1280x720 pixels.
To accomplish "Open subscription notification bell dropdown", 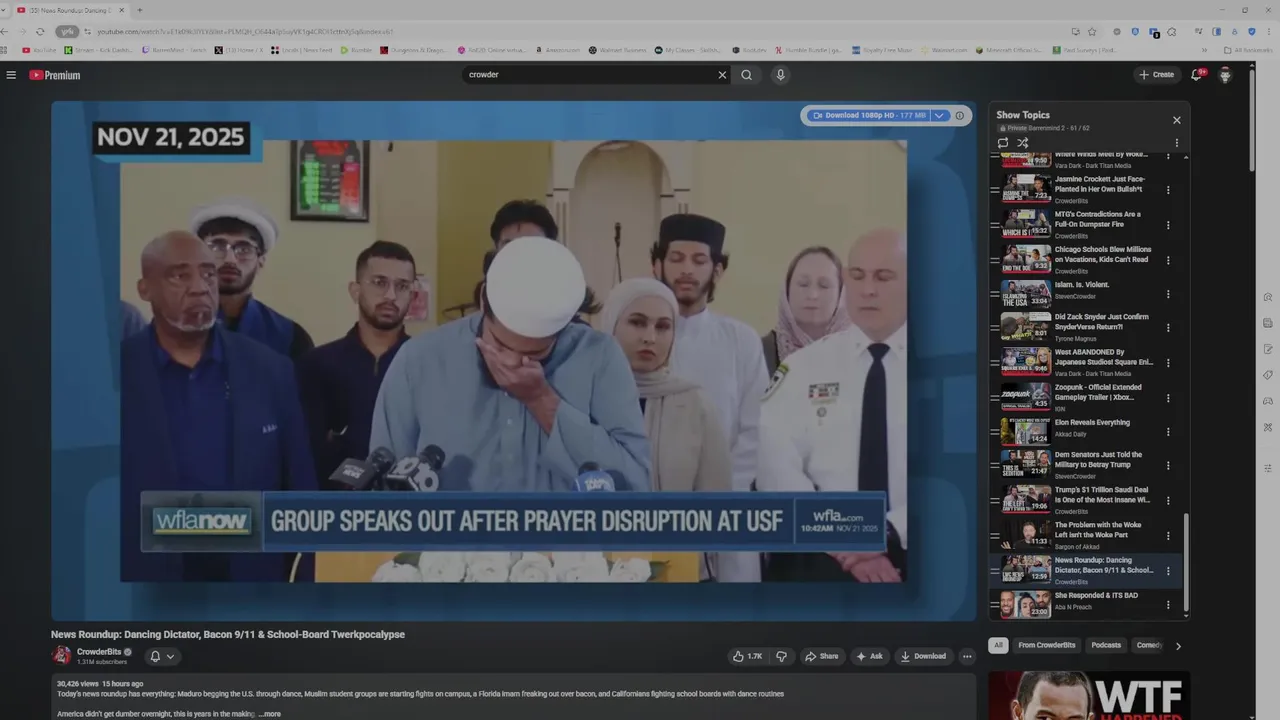I will tap(162, 657).
